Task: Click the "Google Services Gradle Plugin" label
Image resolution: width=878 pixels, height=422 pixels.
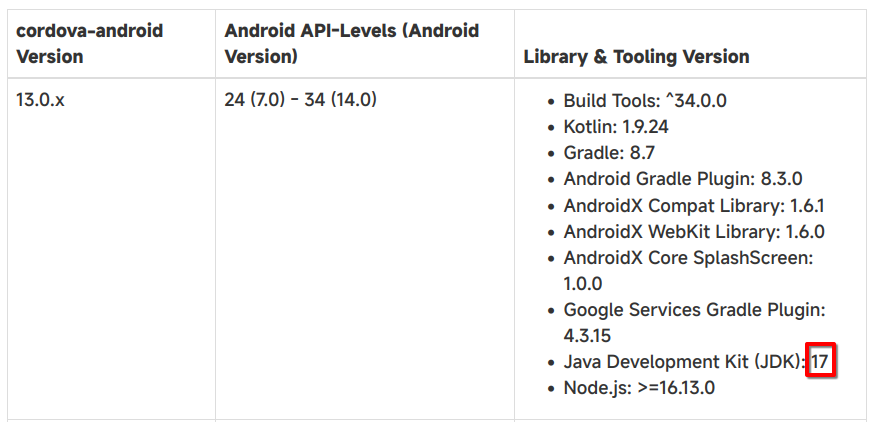Action: 693,310
